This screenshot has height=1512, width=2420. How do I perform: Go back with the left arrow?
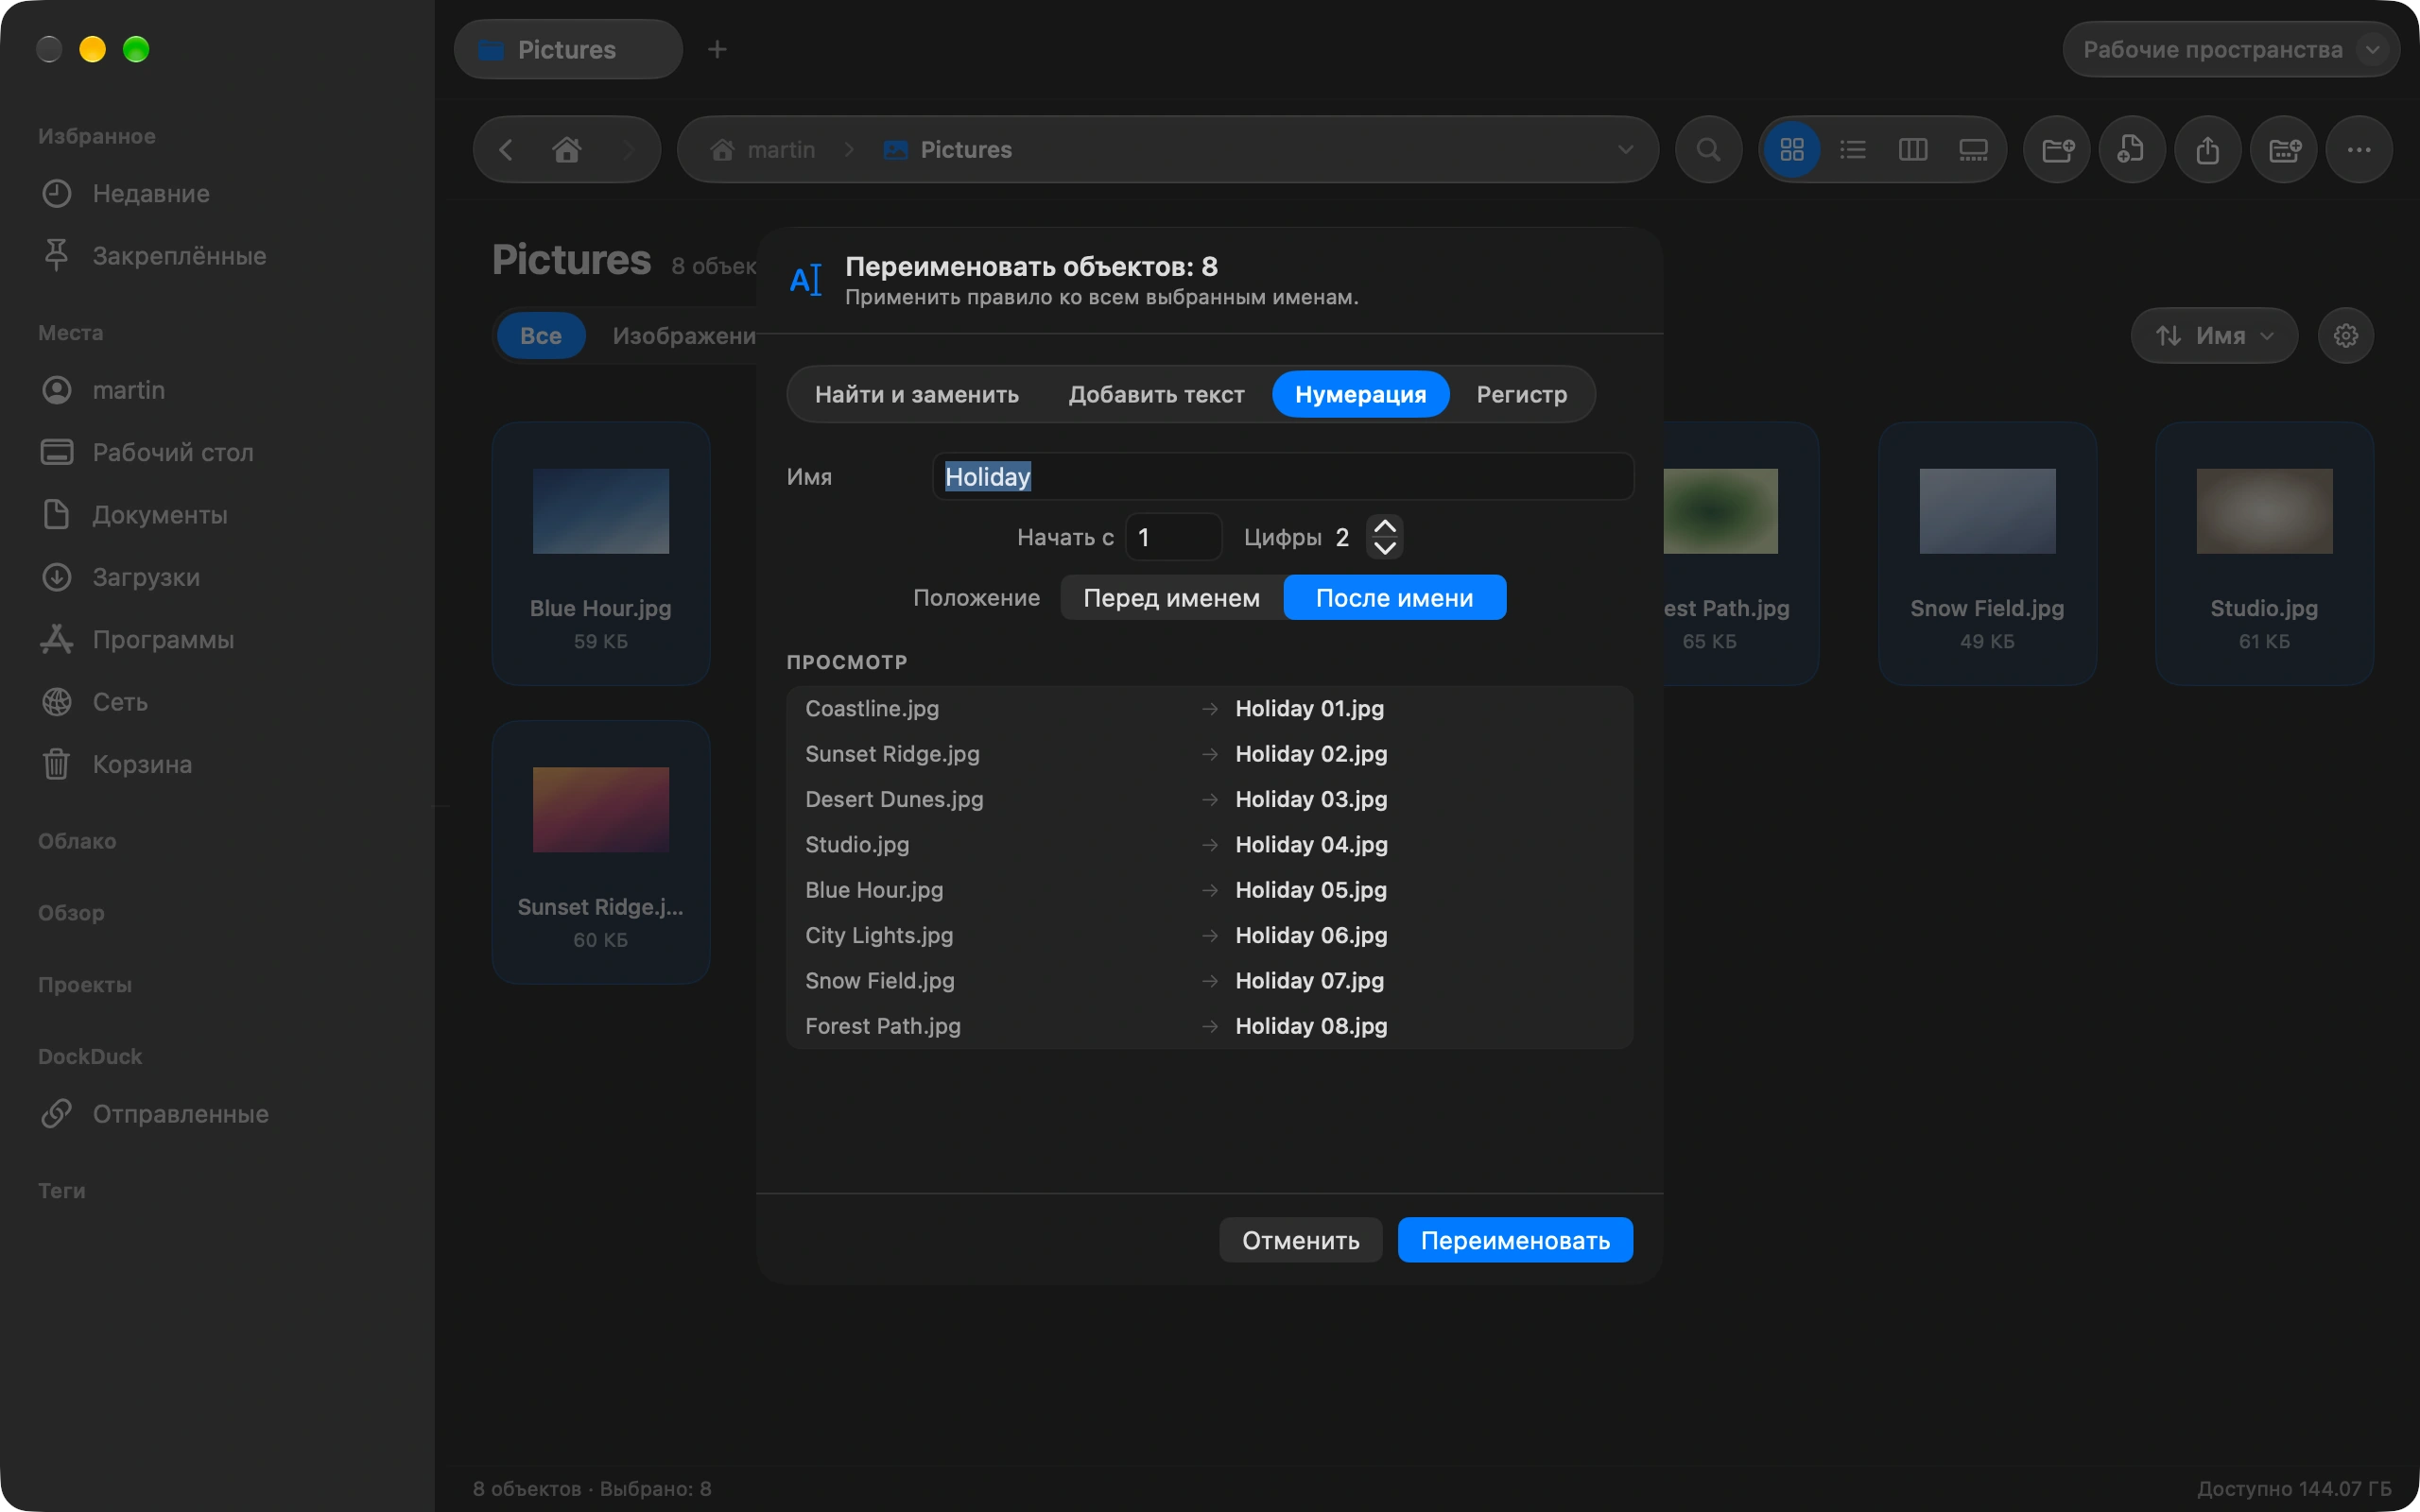click(x=506, y=150)
